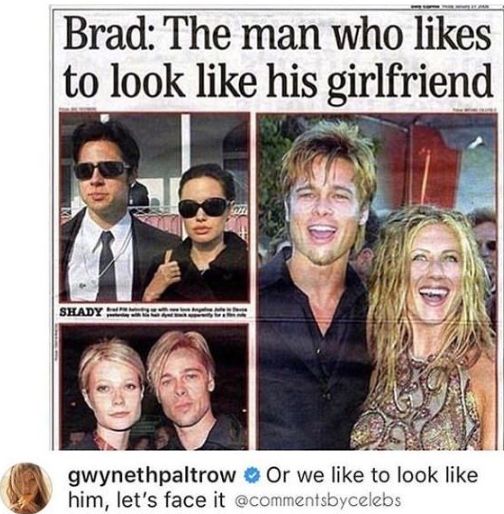Click the small caption text beside SHADY
The width and height of the screenshot is (504, 514).
click(x=176, y=312)
